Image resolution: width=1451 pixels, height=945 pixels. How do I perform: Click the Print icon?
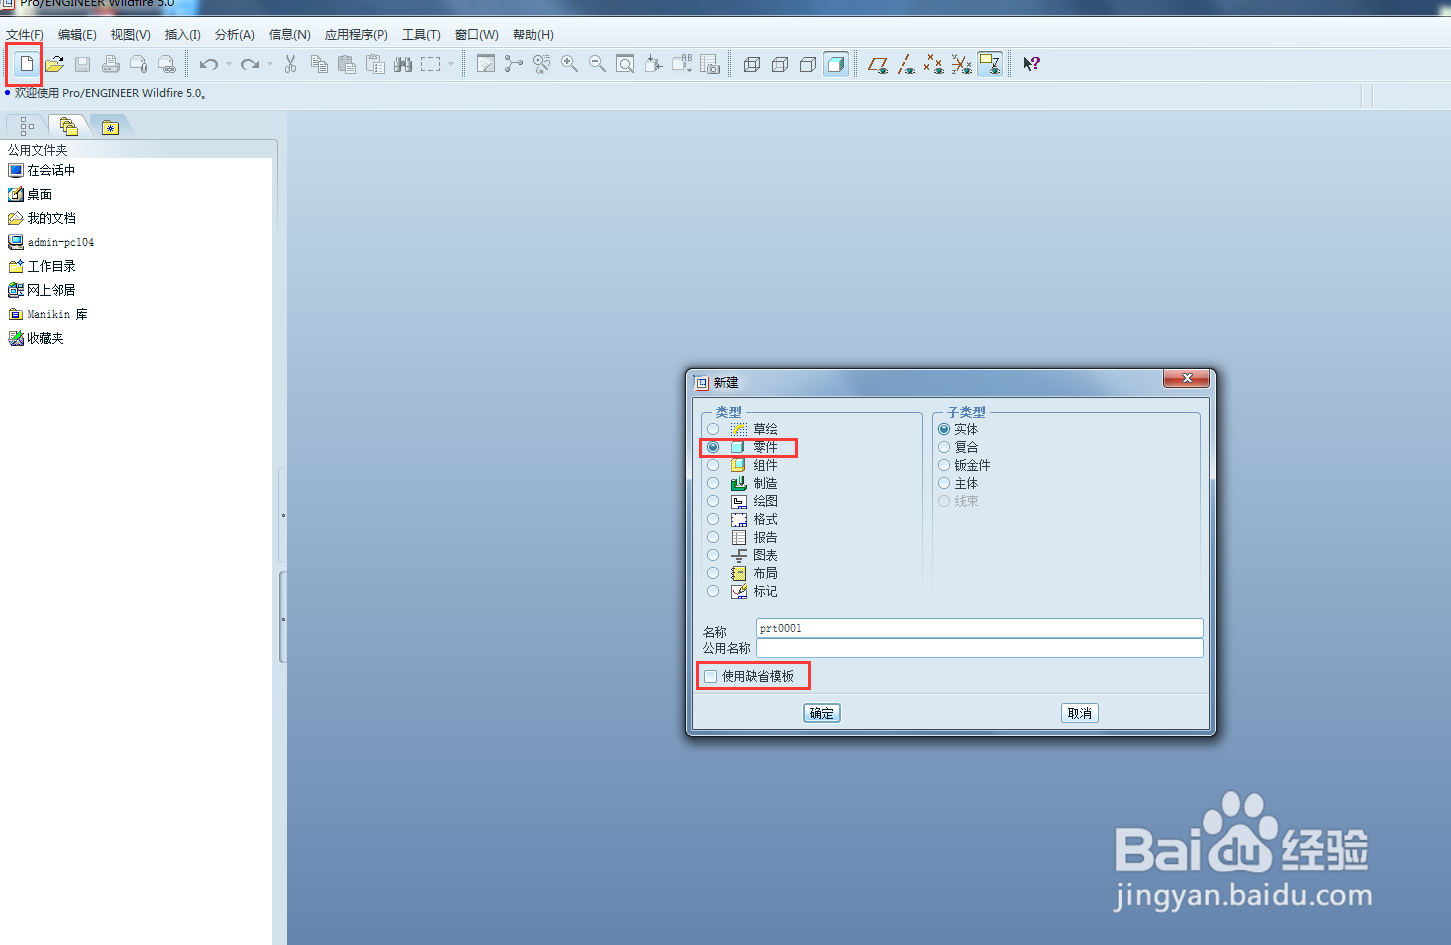(110, 64)
